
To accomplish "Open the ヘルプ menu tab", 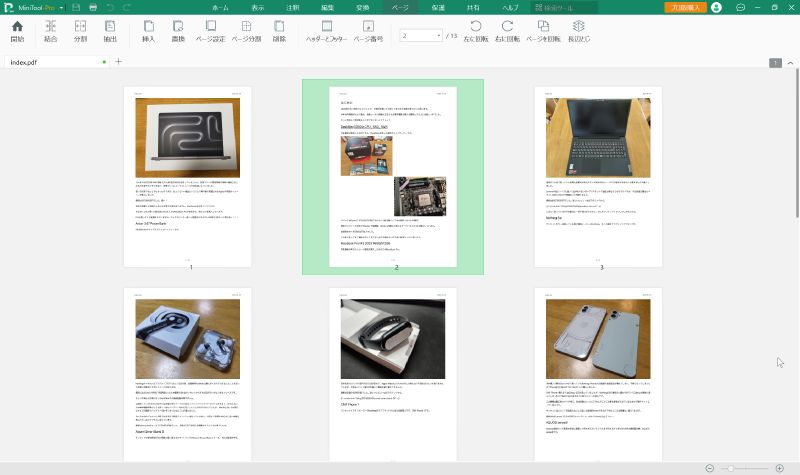I will (x=510, y=8).
